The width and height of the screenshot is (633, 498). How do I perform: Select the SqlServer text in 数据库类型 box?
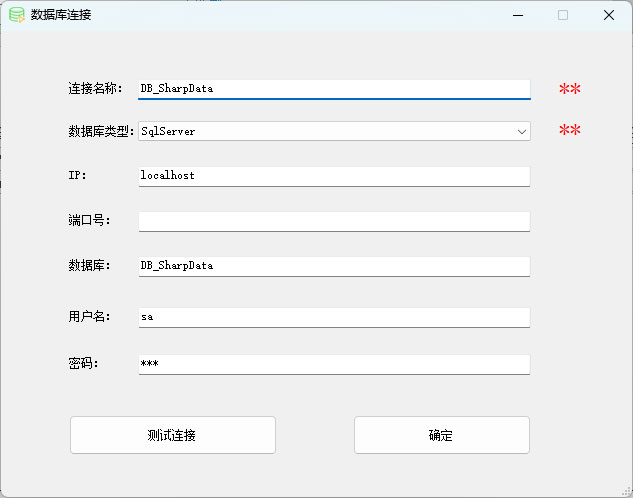pos(168,131)
